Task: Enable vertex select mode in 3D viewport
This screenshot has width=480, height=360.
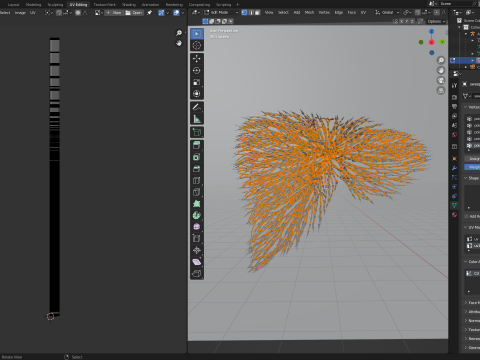Action: (x=244, y=13)
